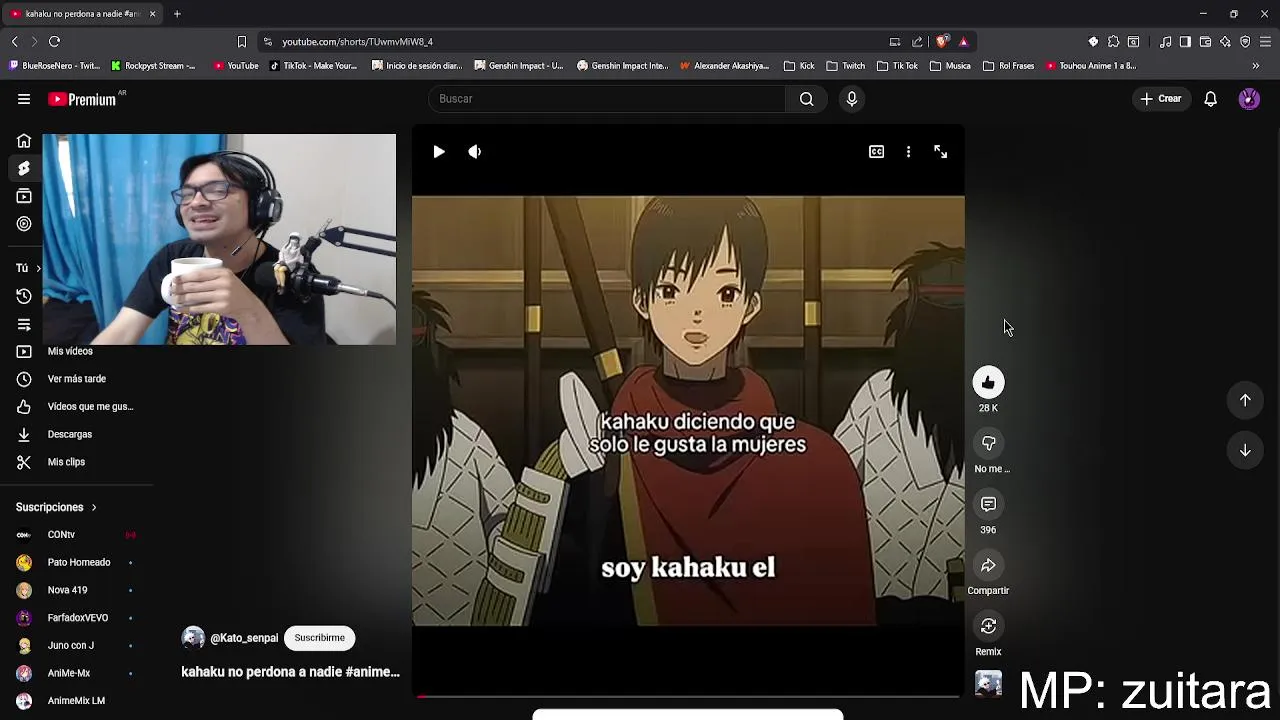
Task: Open the AnimeMix LM channel
Action: pos(76,701)
